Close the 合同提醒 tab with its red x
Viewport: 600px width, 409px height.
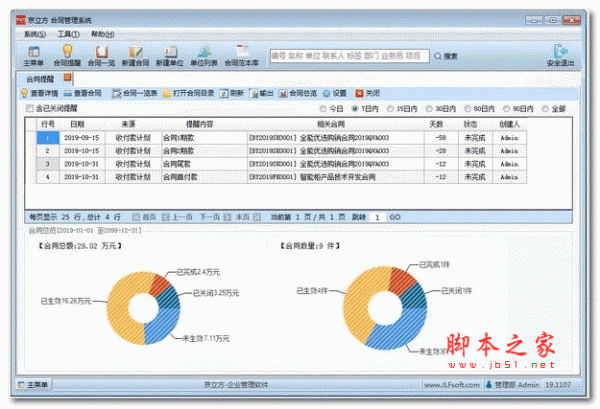pos(68,78)
